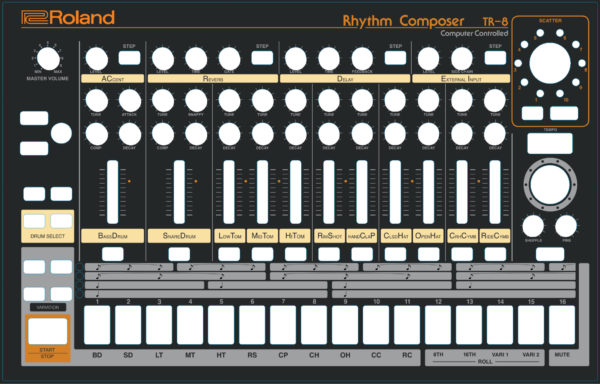Select the button below the CrhCymb label
600x384 pixels.
click(x=462, y=254)
